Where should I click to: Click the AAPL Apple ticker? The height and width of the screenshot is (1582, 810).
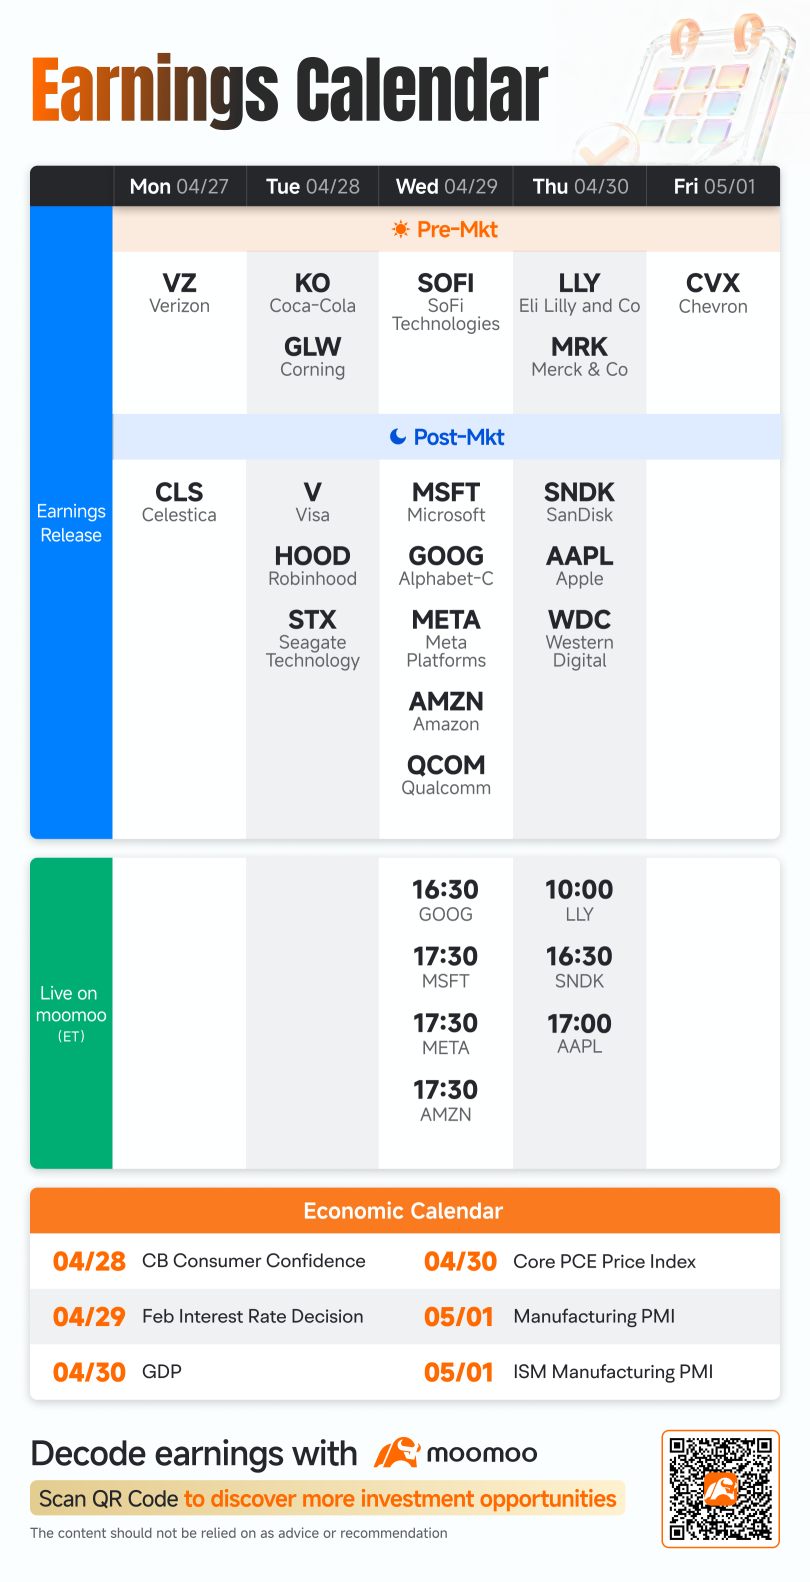pyautogui.click(x=580, y=566)
